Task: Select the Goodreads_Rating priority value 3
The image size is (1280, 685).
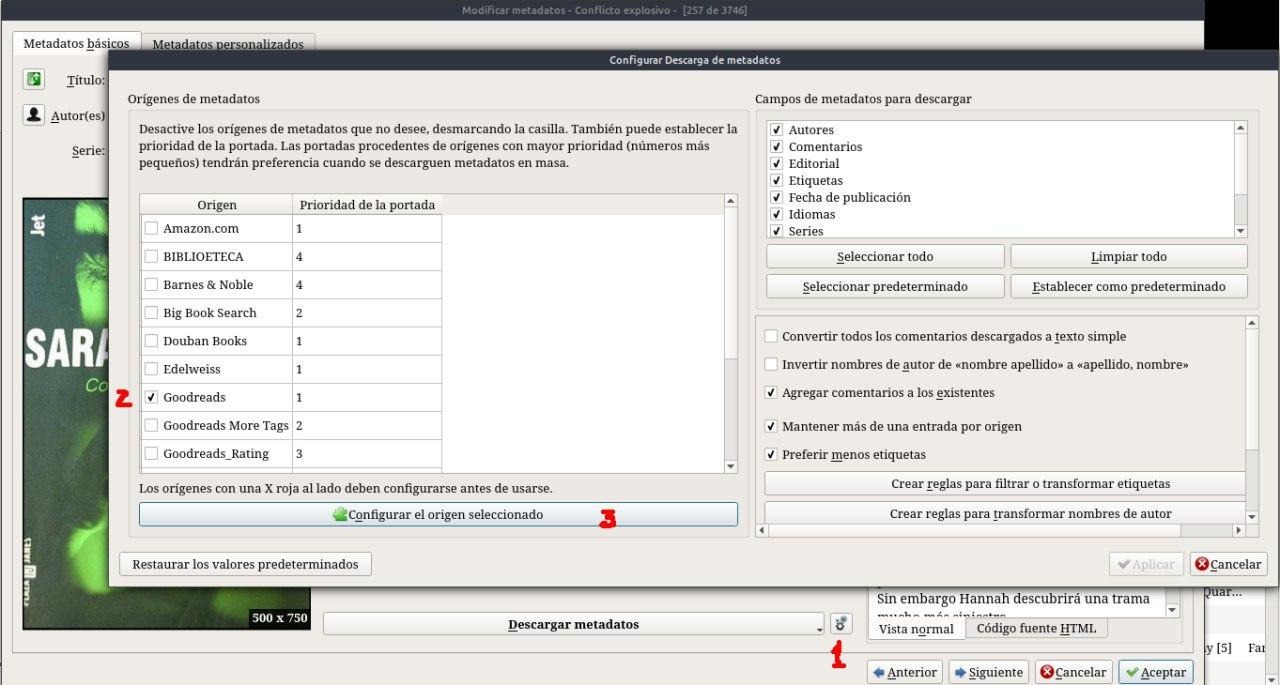Action: 367,453
